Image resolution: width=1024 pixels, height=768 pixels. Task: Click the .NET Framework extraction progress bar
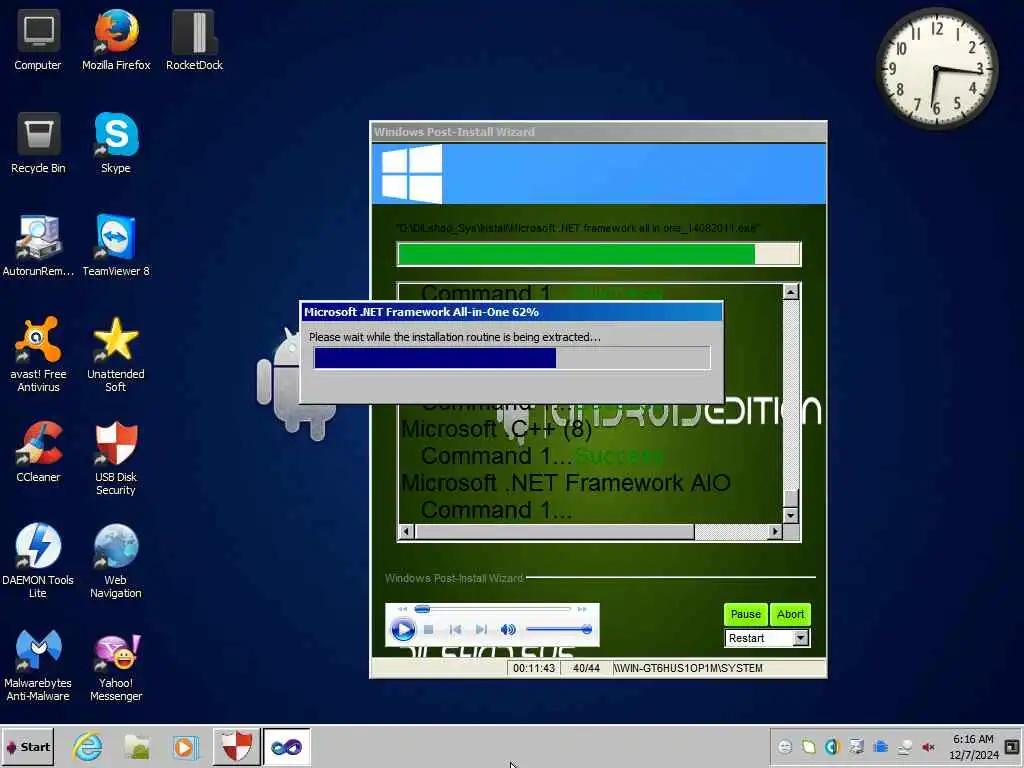512,358
